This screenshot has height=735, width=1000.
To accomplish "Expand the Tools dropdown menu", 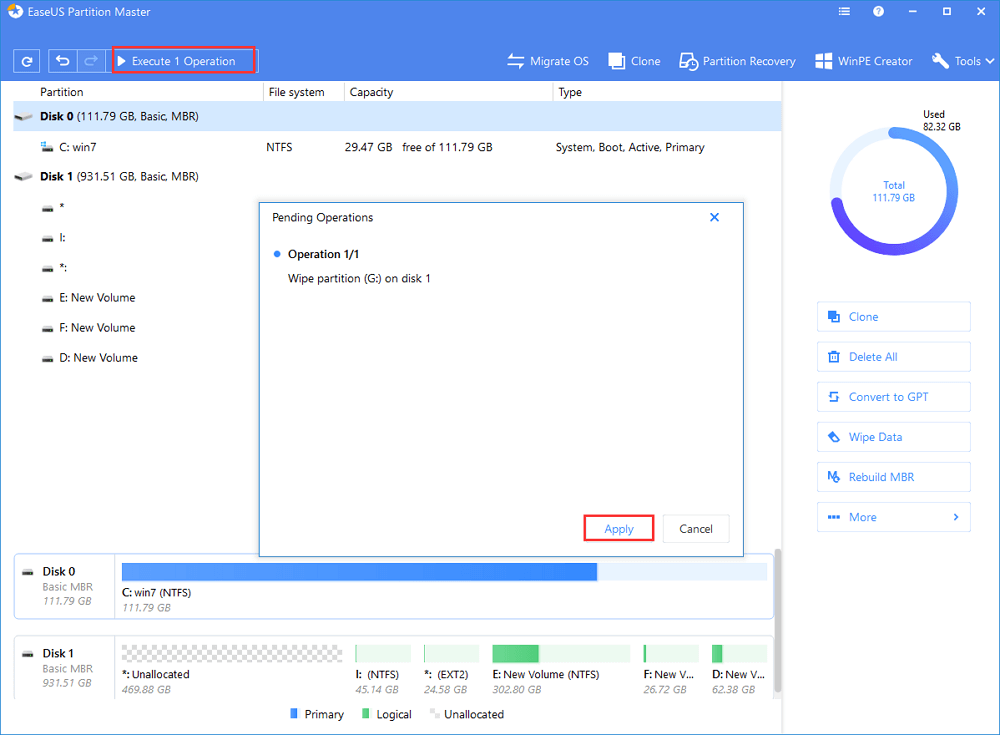I will [x=963, y=61].
